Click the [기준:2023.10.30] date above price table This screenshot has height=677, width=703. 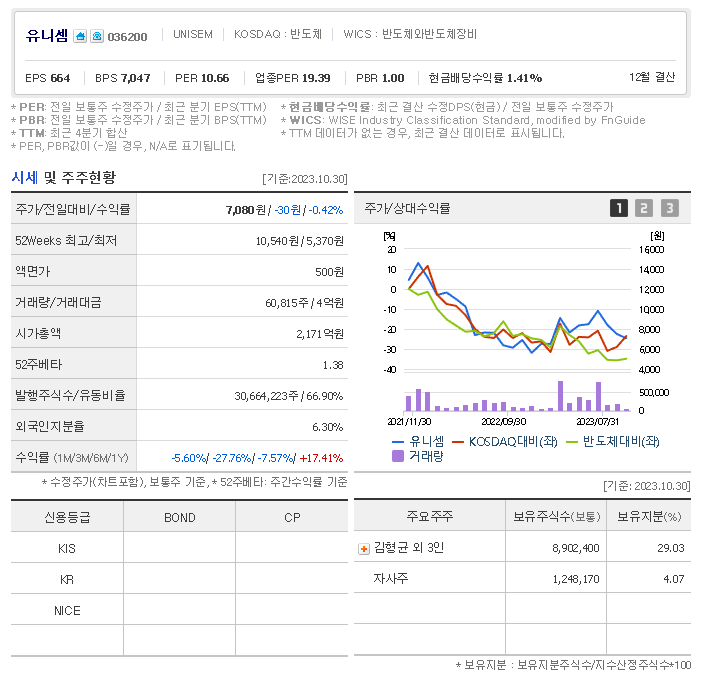(305, 180)
